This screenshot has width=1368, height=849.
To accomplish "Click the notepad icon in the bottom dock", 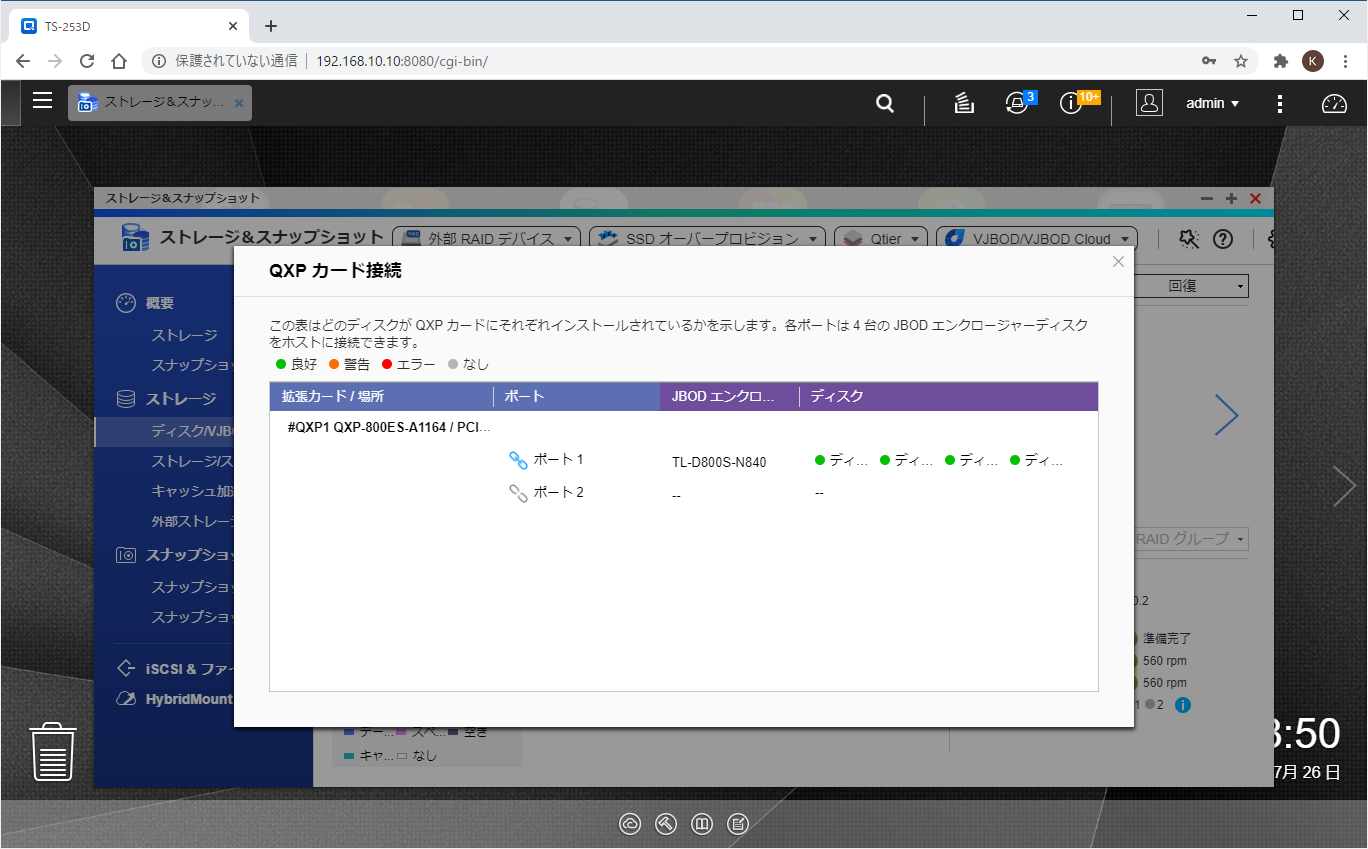I will 738,824.
